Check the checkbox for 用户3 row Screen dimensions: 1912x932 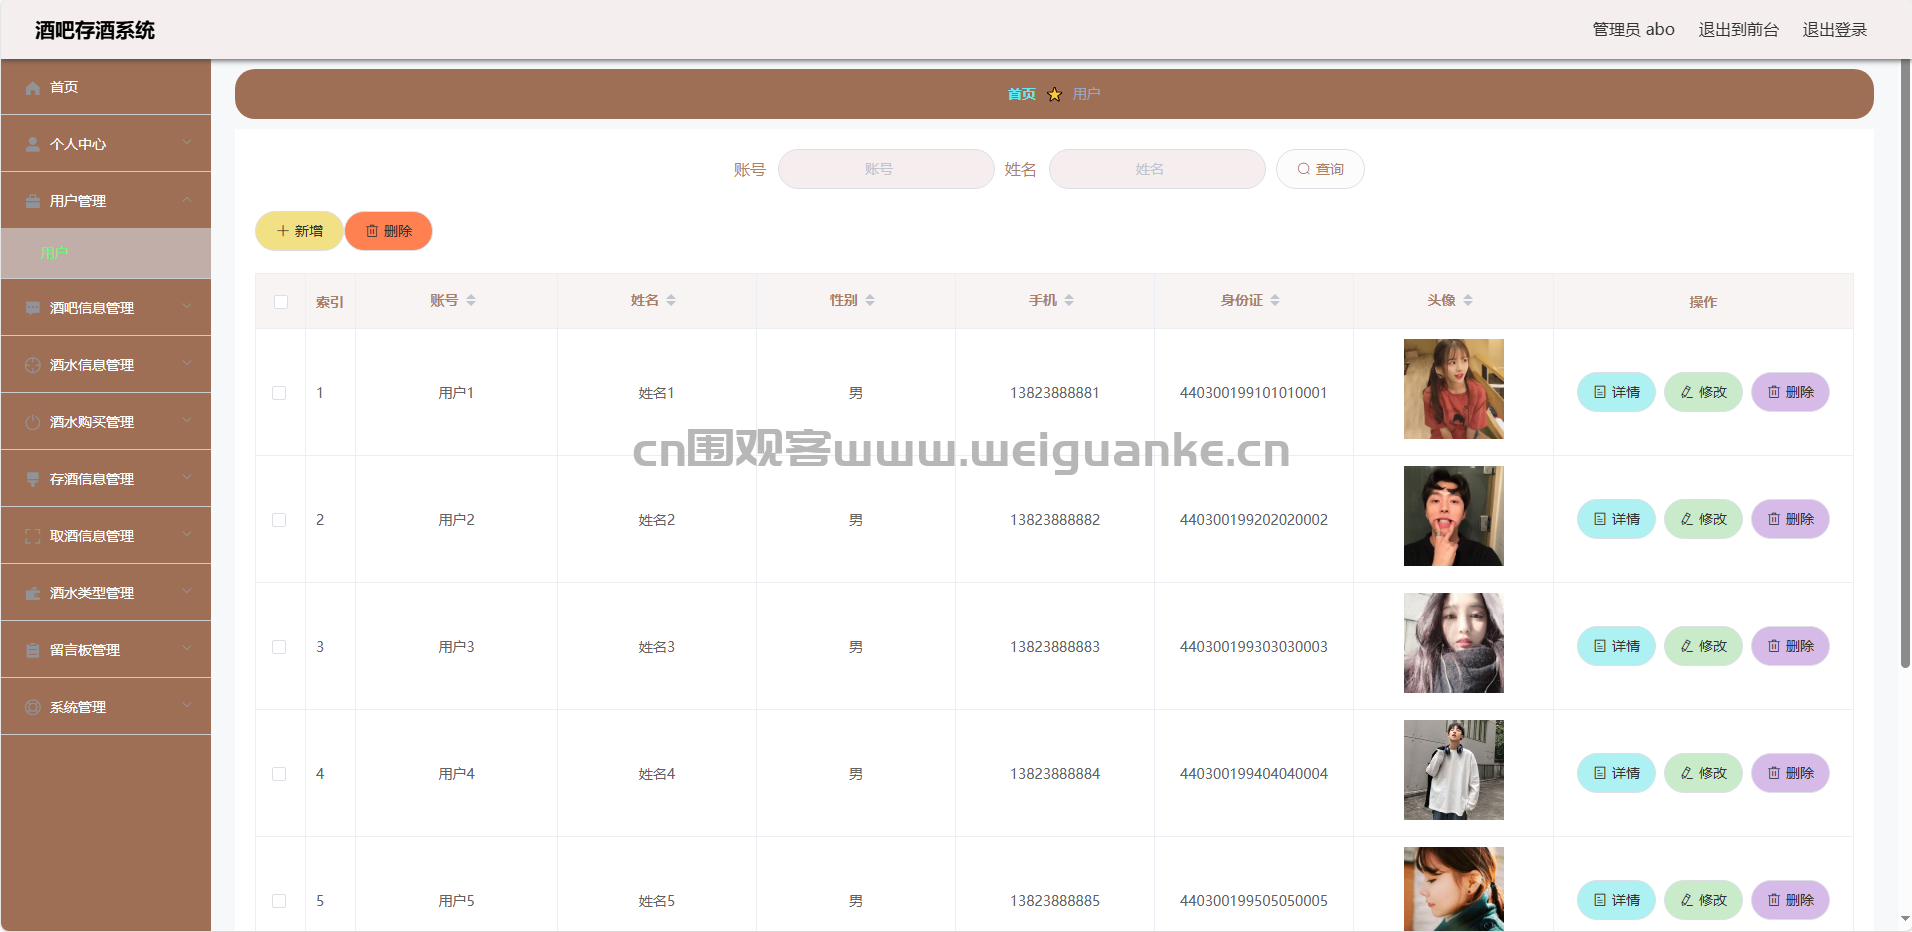(x=279, y=647)
